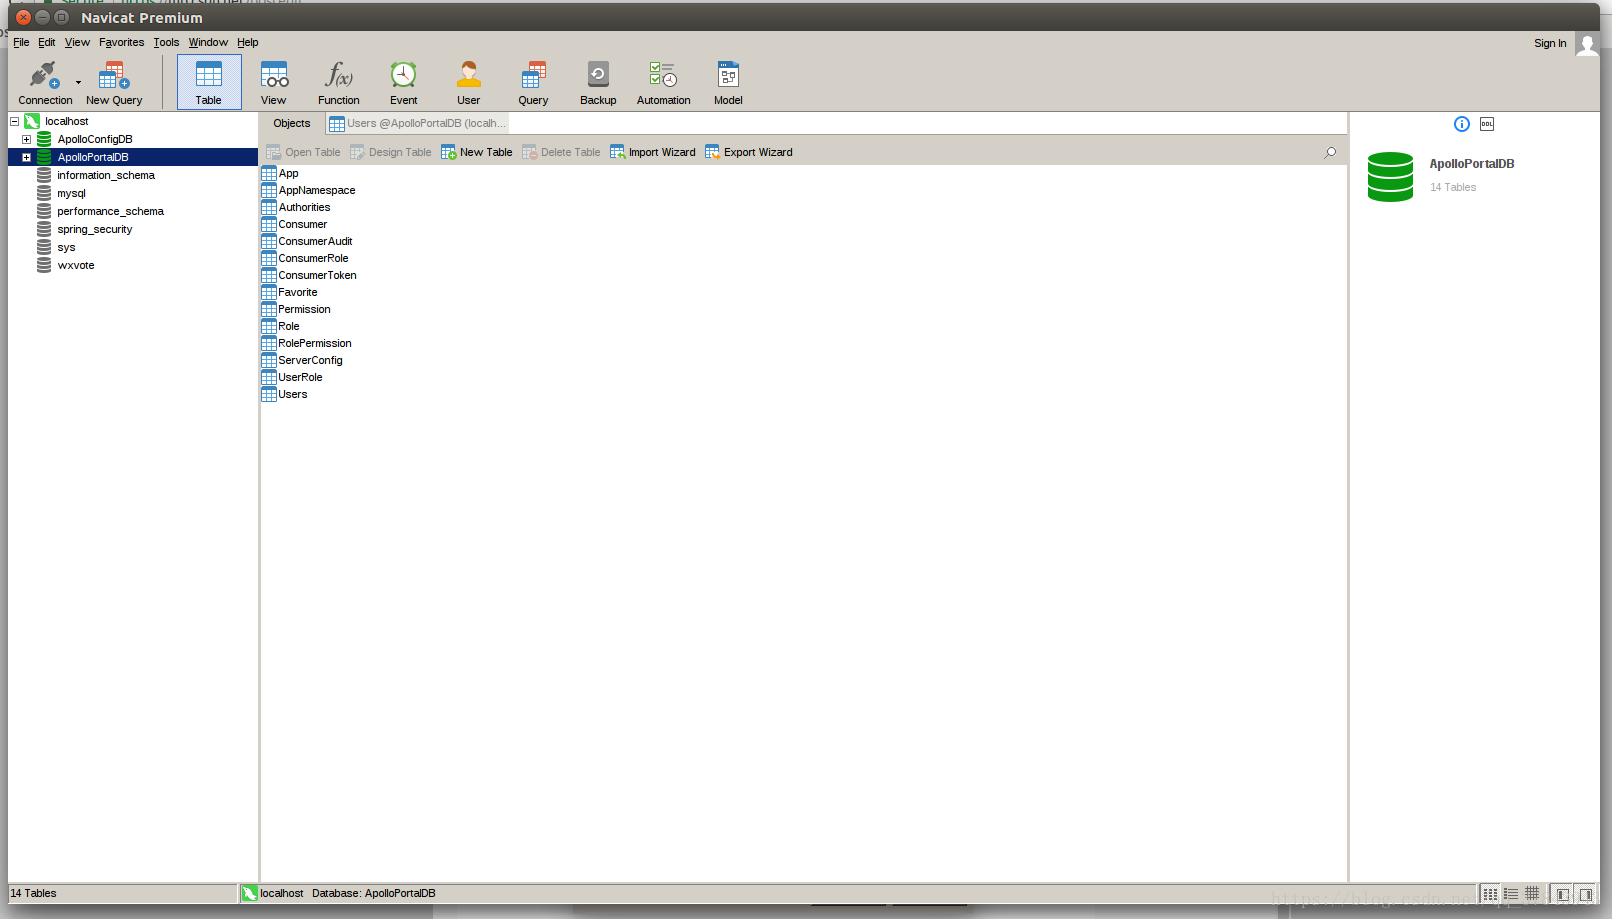The image size is (1612, 919).
Task: Toggle the left navigation pane
Action: 1563,894
